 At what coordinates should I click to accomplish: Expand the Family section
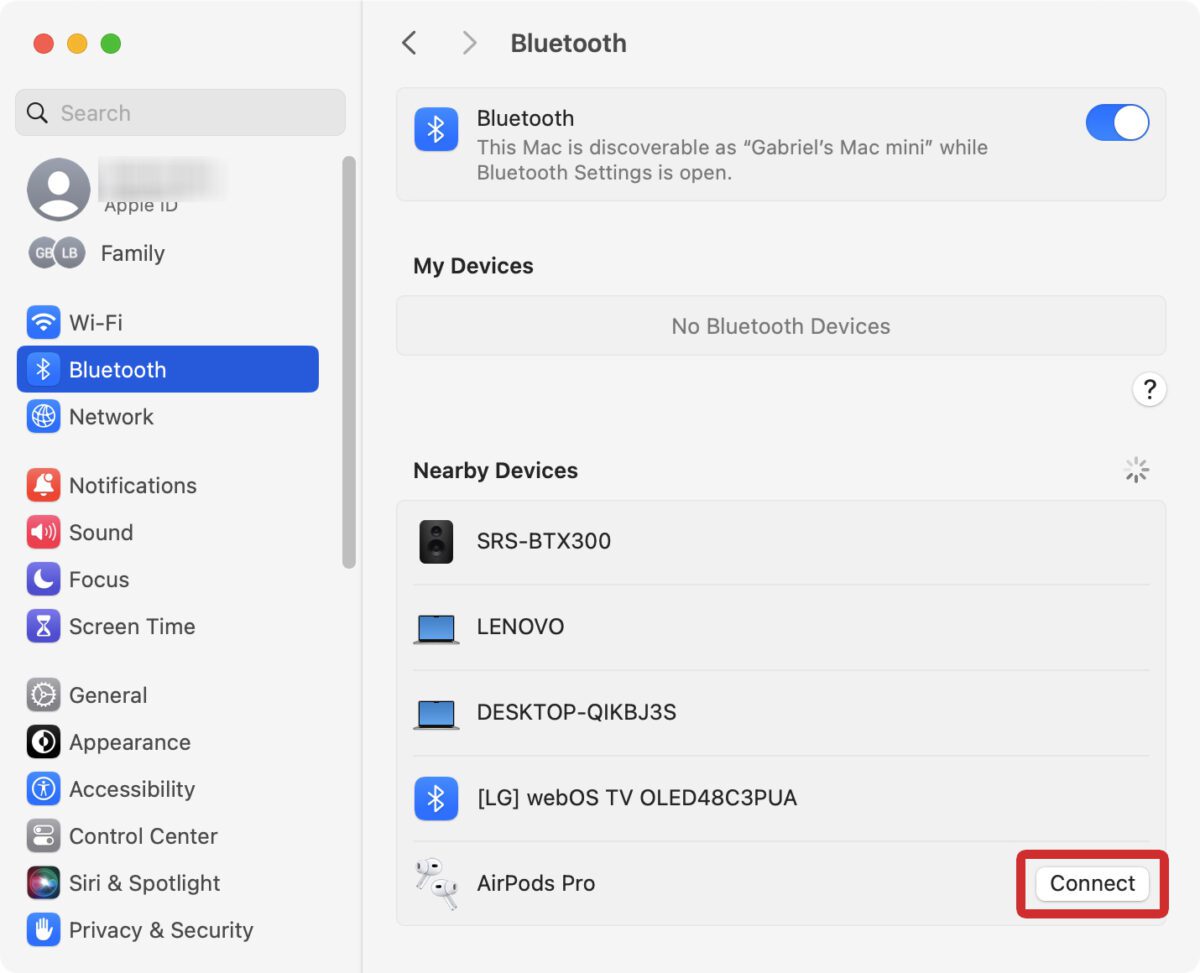point(131,253)
